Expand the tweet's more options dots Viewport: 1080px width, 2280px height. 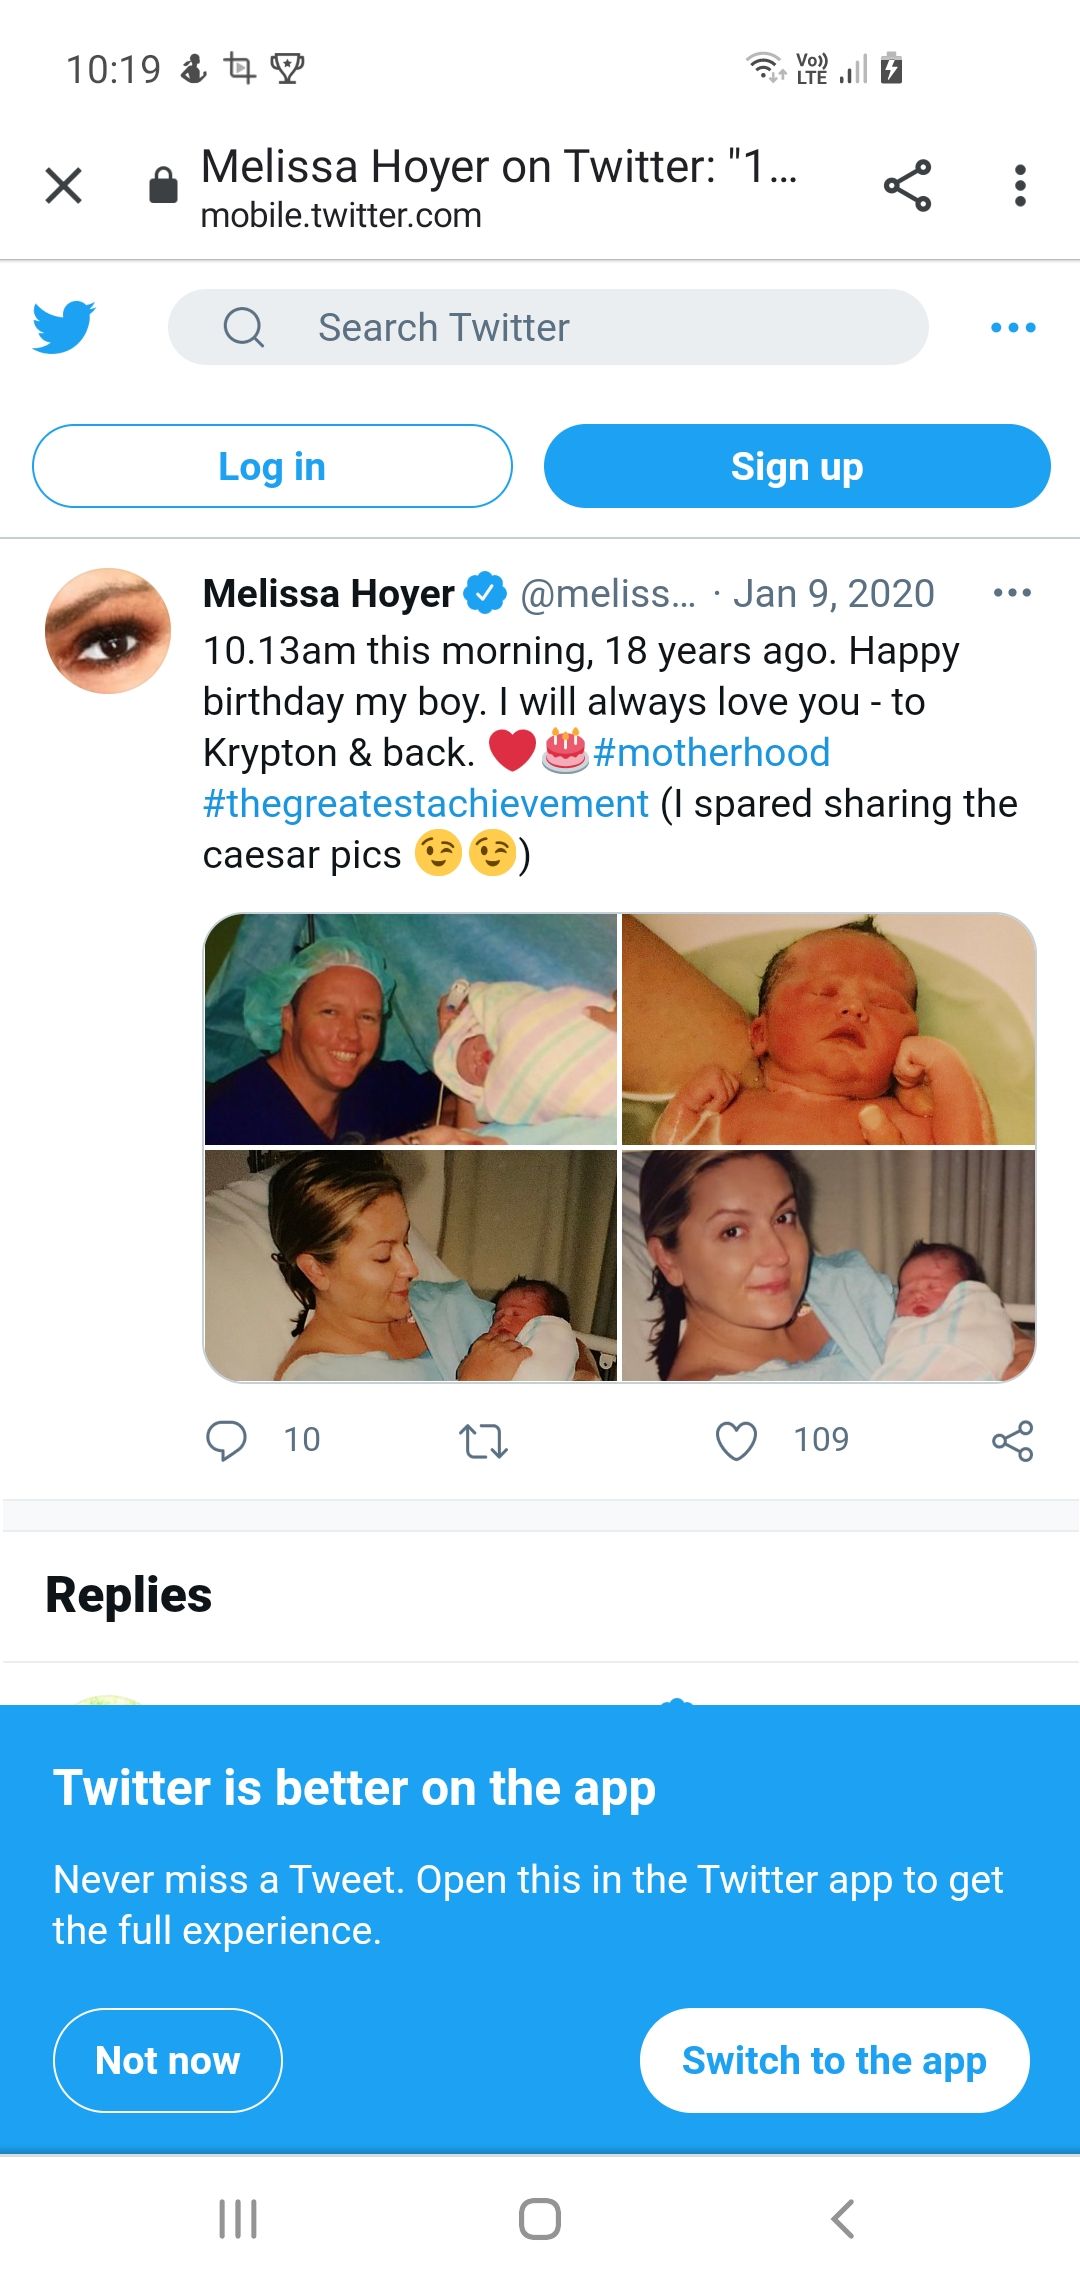pos(1012,593)
